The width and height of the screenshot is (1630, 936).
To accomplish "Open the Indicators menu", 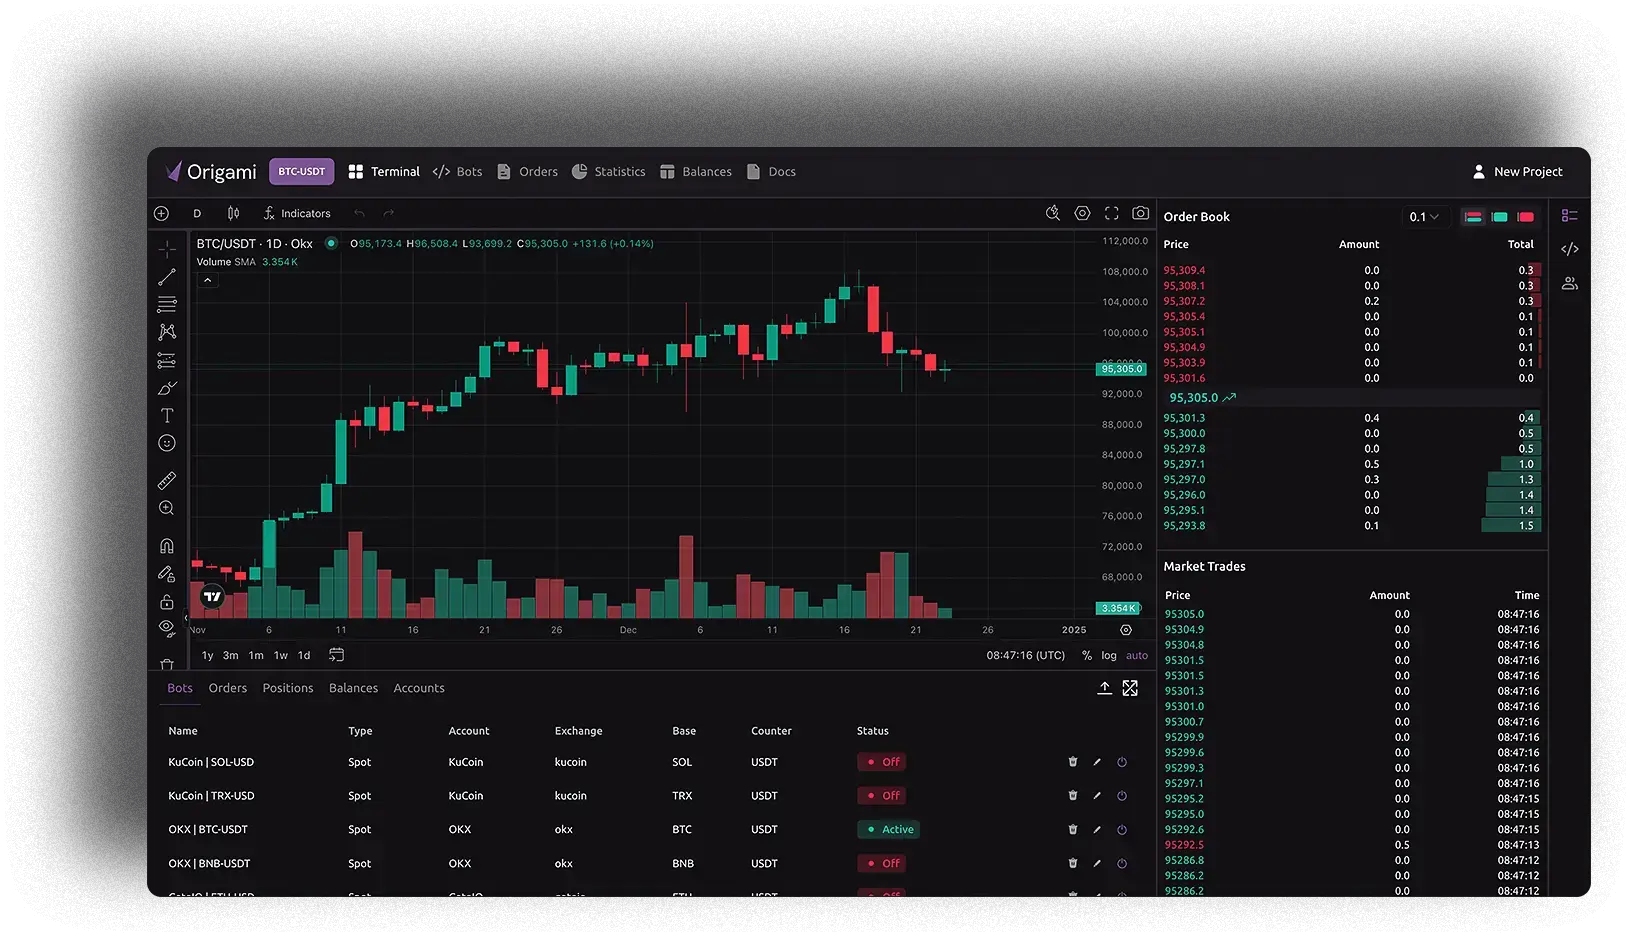I will (297, 213).
